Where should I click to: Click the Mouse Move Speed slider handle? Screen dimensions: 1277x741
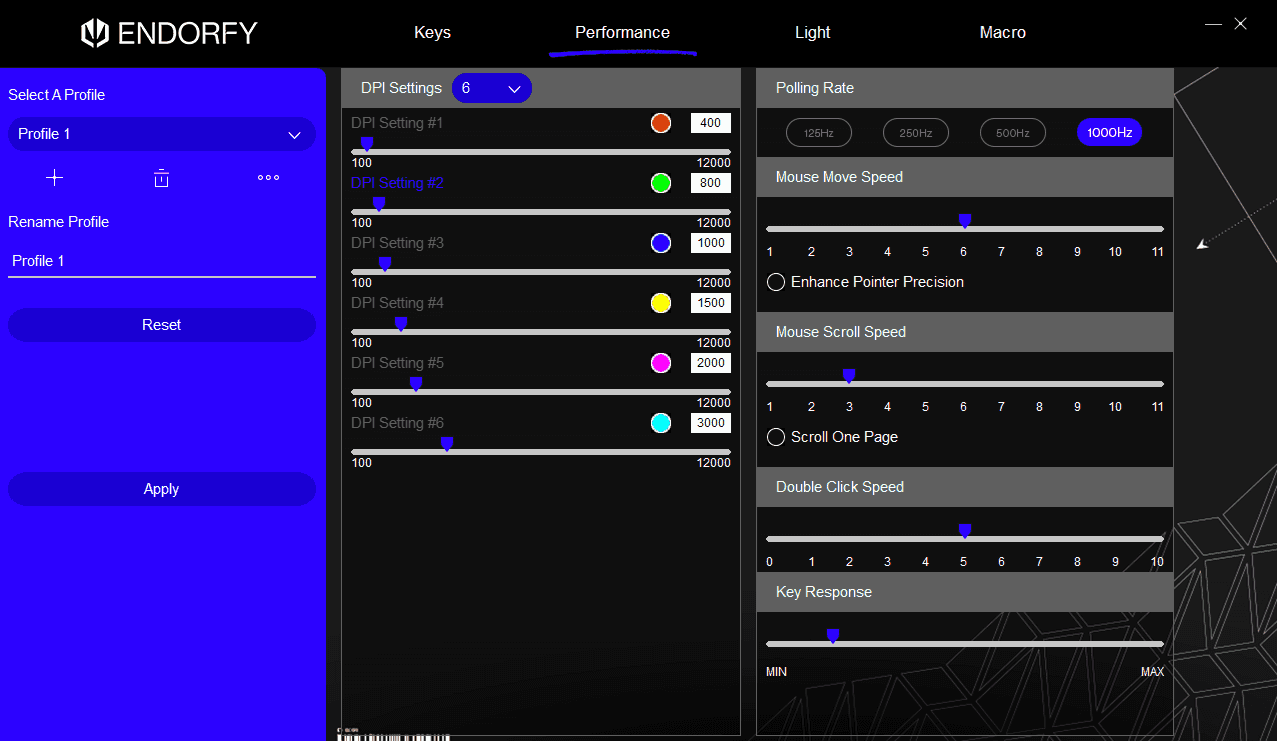(965, 222)
